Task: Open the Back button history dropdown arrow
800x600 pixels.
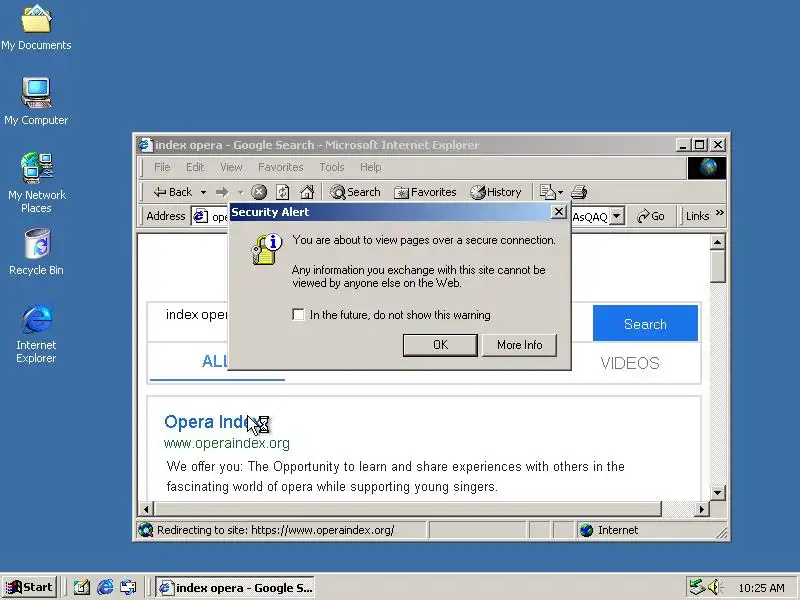Action: coord(204,192)
